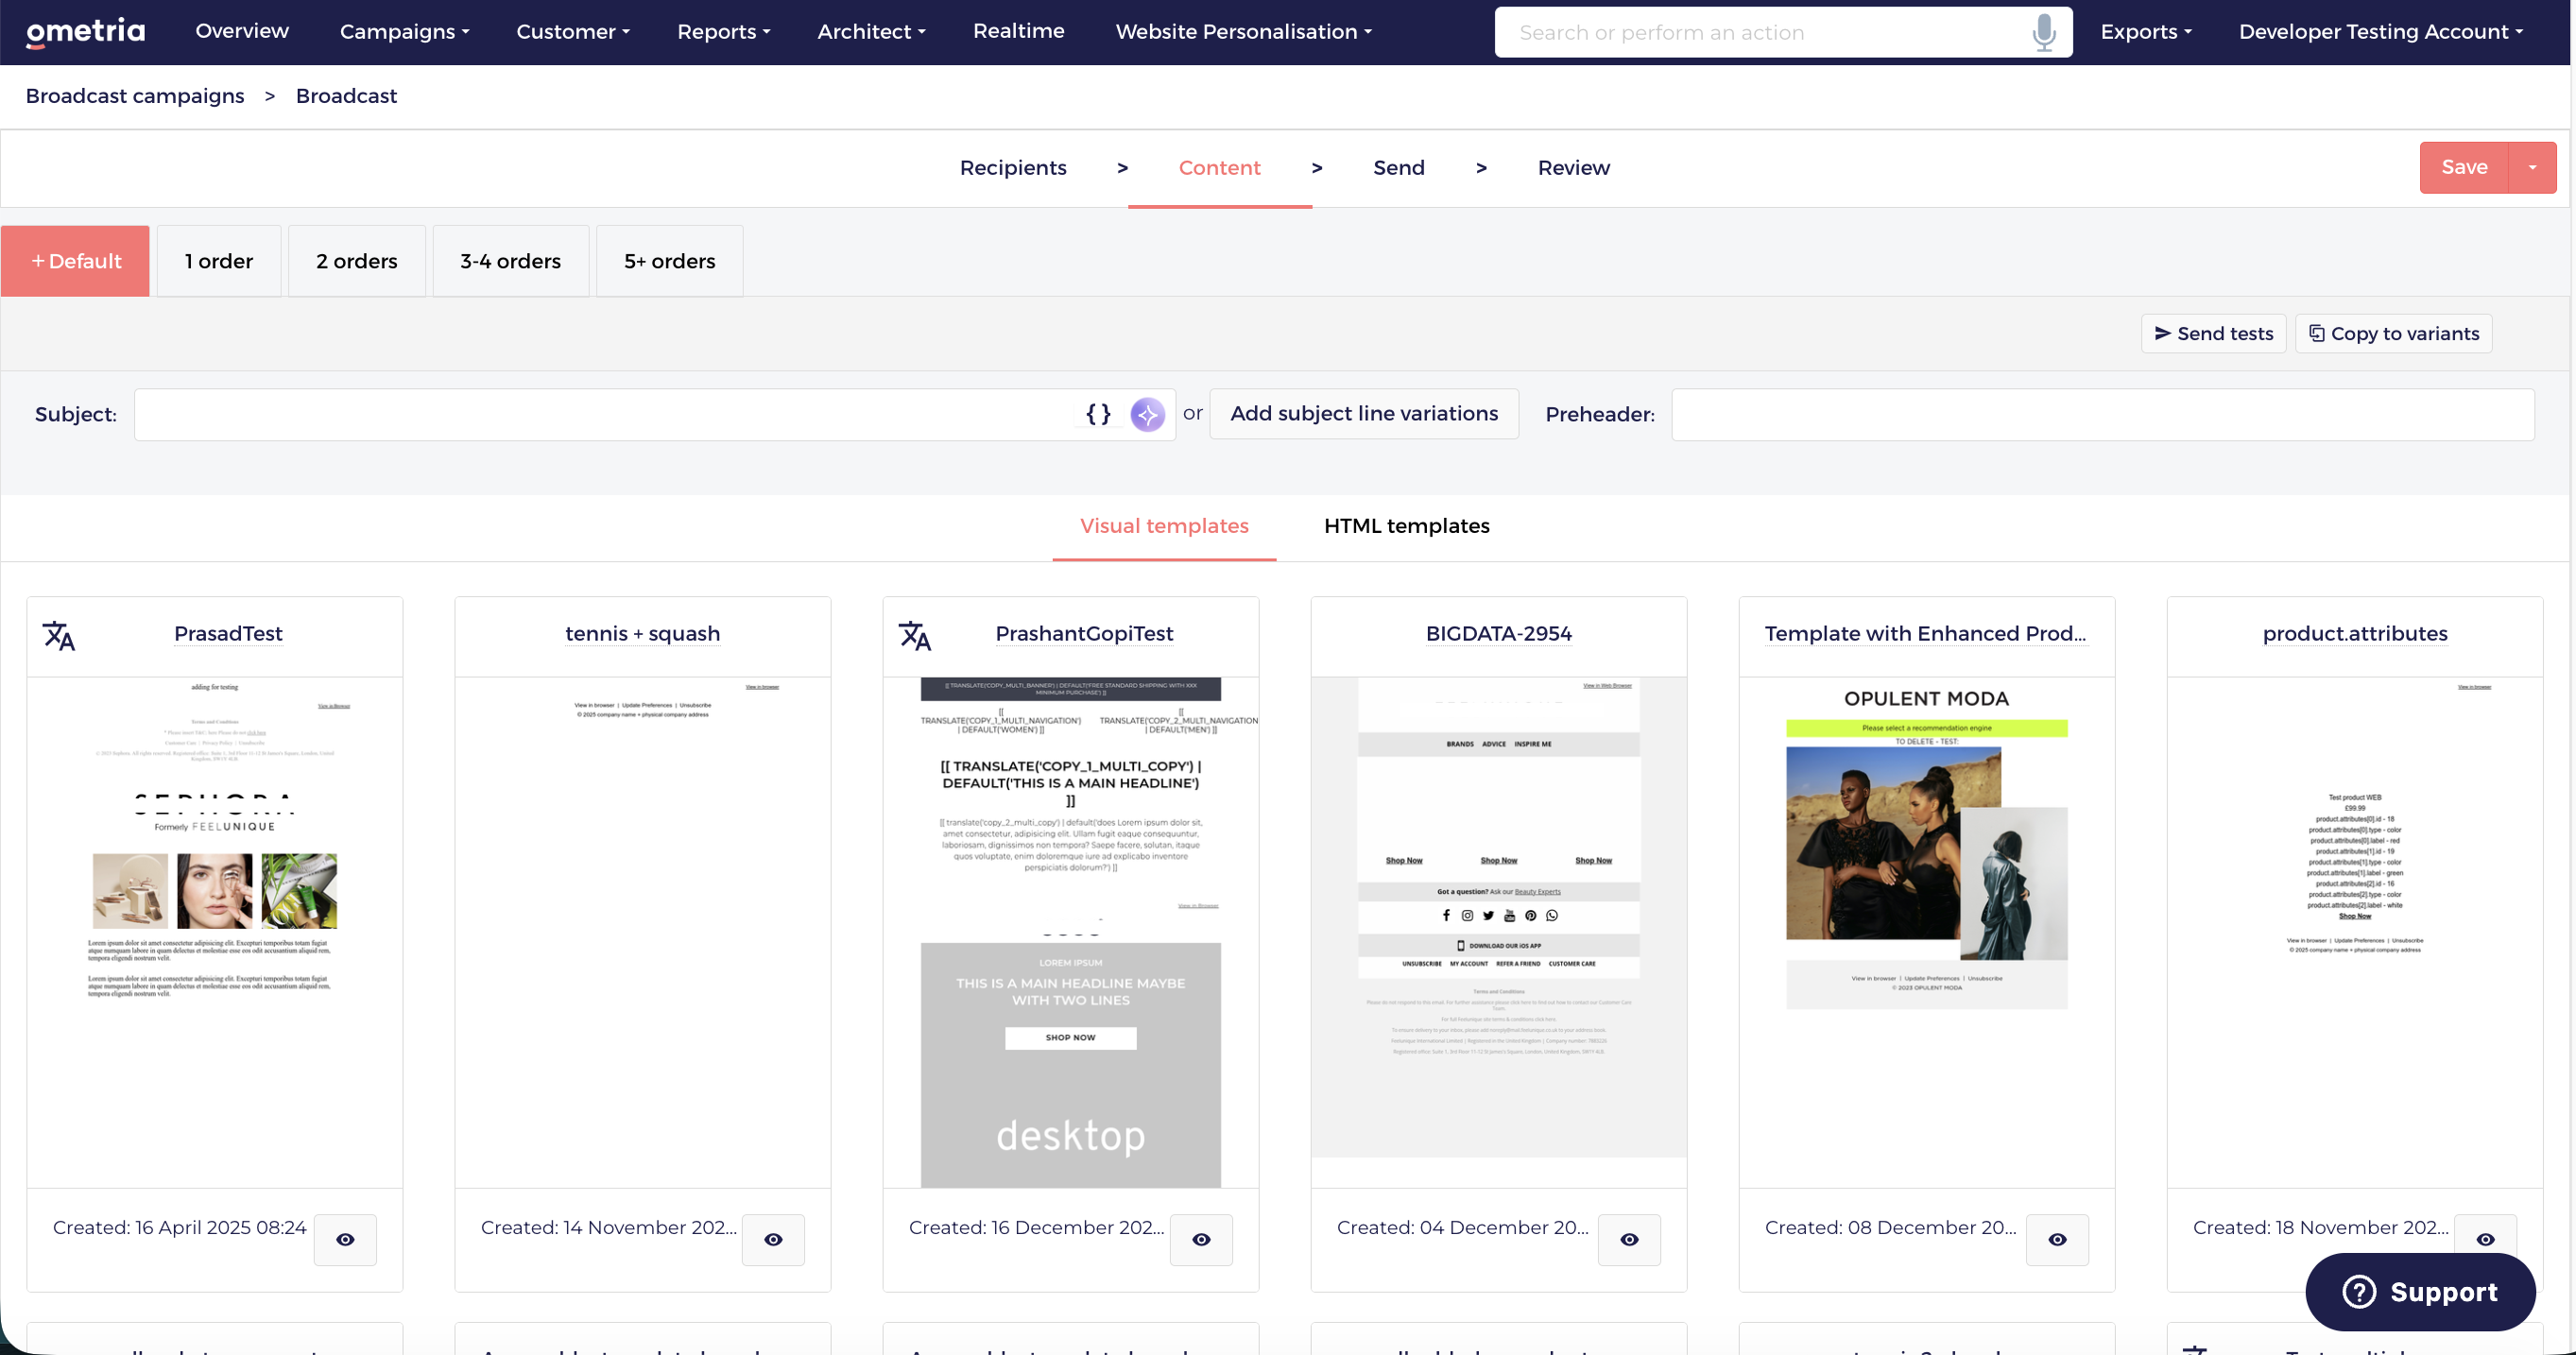The height and width of the screenshot is (1355, 2576).
Task: Click the purple AI subject line generator icon
Action: tap(1147, 414)
